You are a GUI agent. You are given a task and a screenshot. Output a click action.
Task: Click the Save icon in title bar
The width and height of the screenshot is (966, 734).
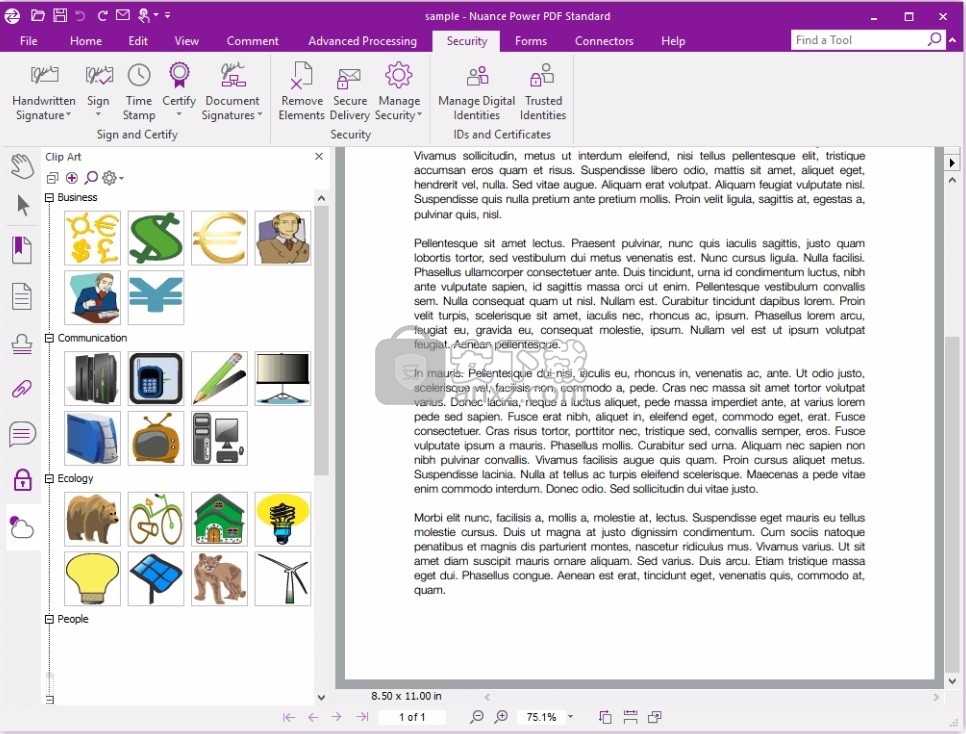pos(60,15)
